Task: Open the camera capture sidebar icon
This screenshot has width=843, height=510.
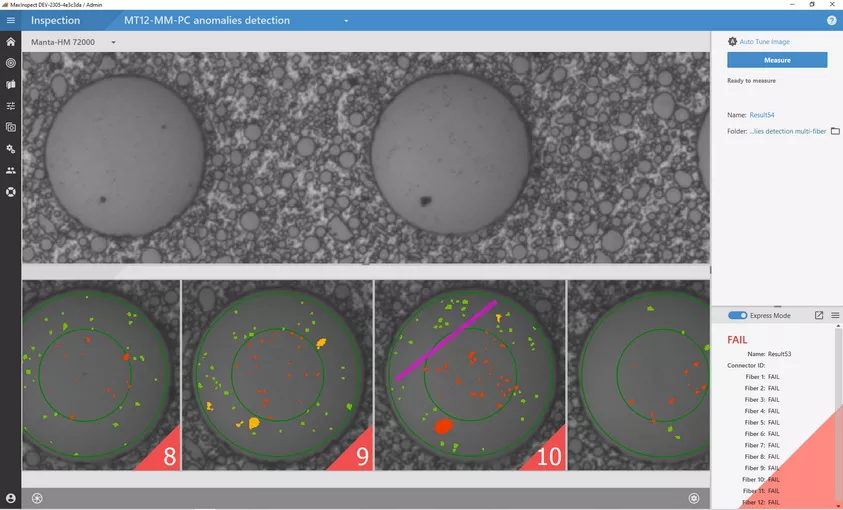Action: [10, 127]
